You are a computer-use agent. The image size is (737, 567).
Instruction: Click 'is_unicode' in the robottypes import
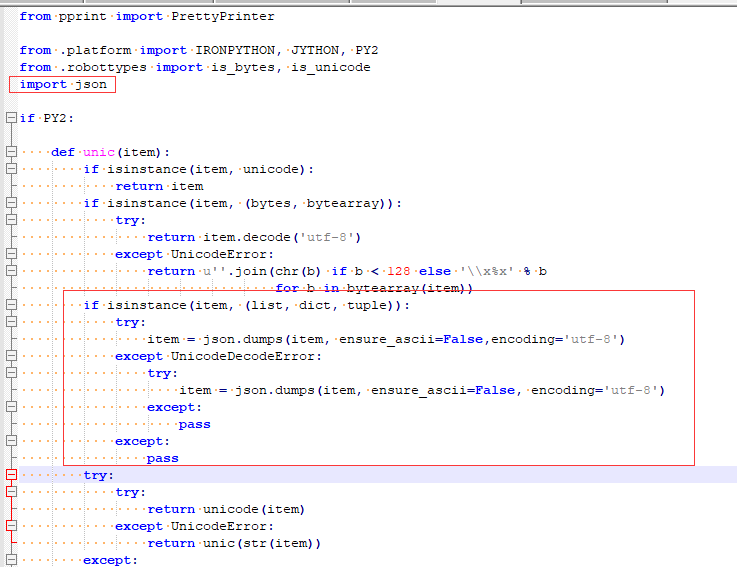(330, 67)
